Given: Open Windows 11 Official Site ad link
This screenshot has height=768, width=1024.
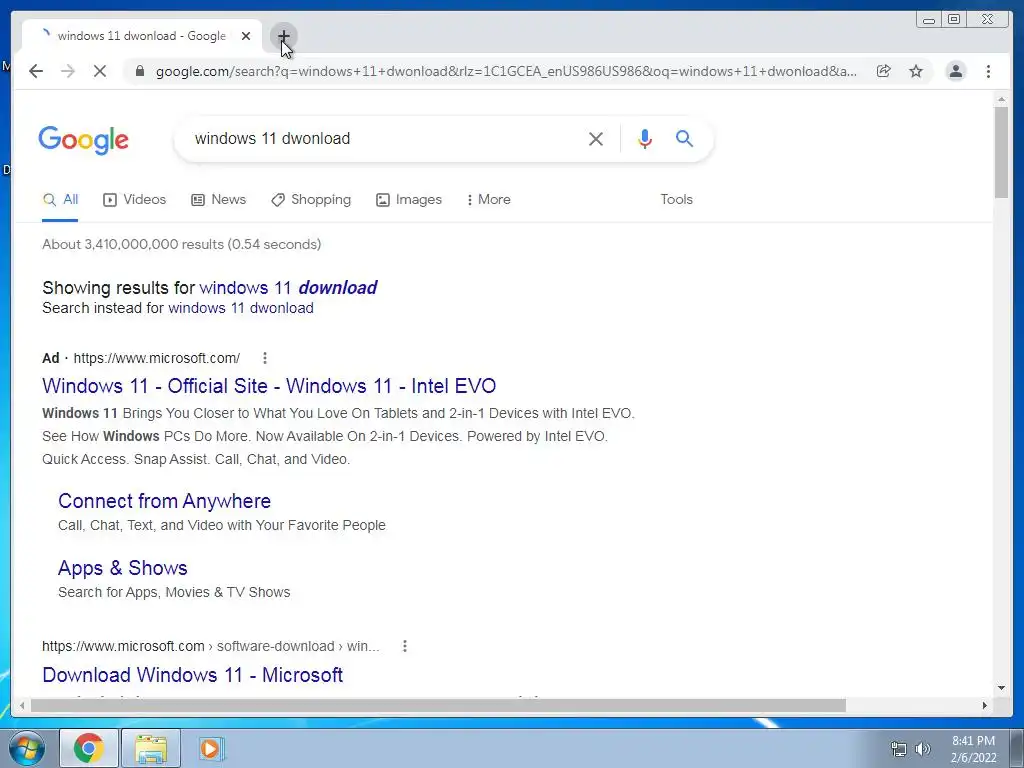Looking at the screenshot, I should click(269, 386).
